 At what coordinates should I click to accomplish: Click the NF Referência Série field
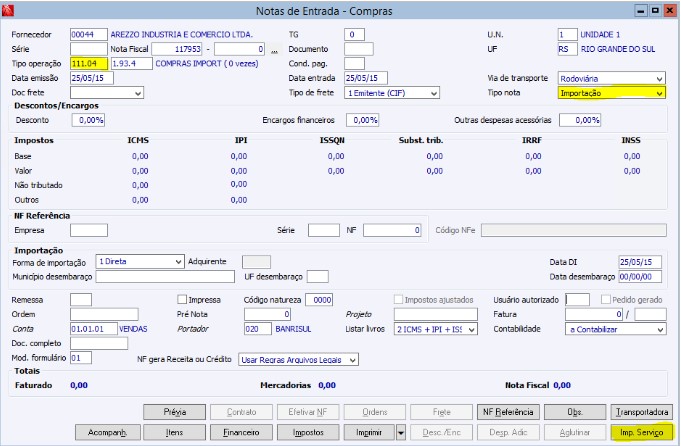tap(324, 230)
